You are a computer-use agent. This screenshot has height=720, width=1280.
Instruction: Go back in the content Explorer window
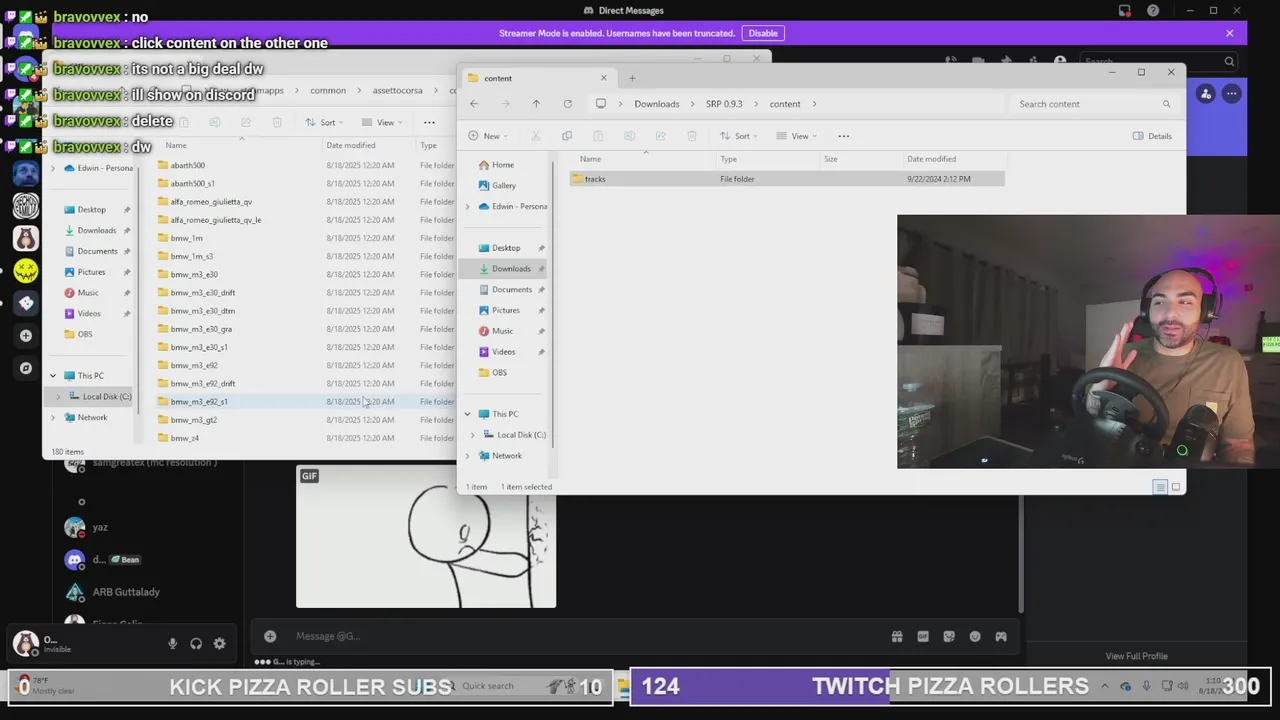coord(474,104)
